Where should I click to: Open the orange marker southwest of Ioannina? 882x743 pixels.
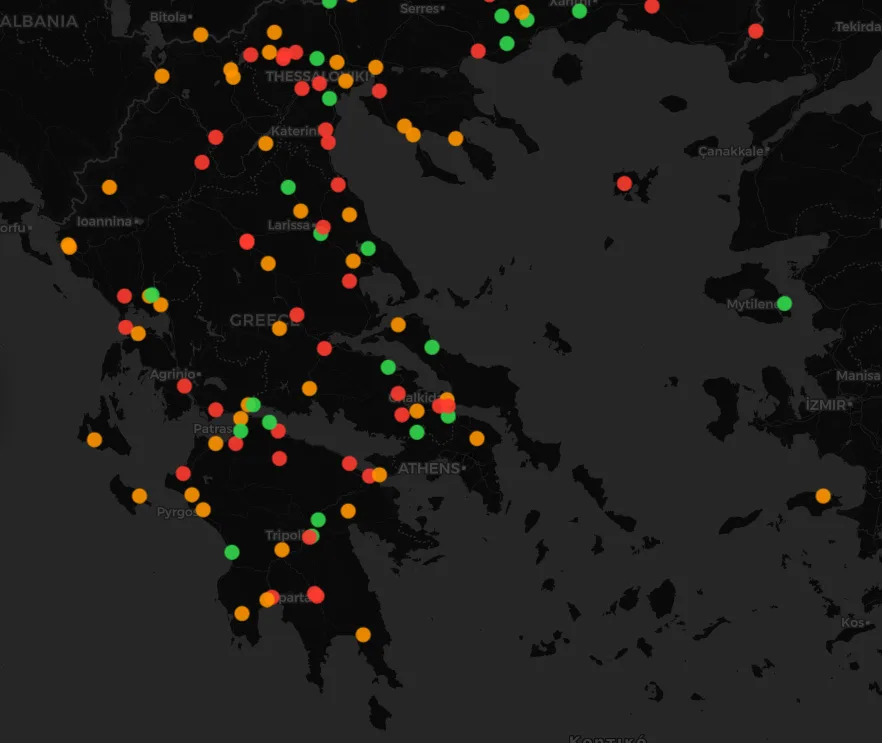[68, 246]
